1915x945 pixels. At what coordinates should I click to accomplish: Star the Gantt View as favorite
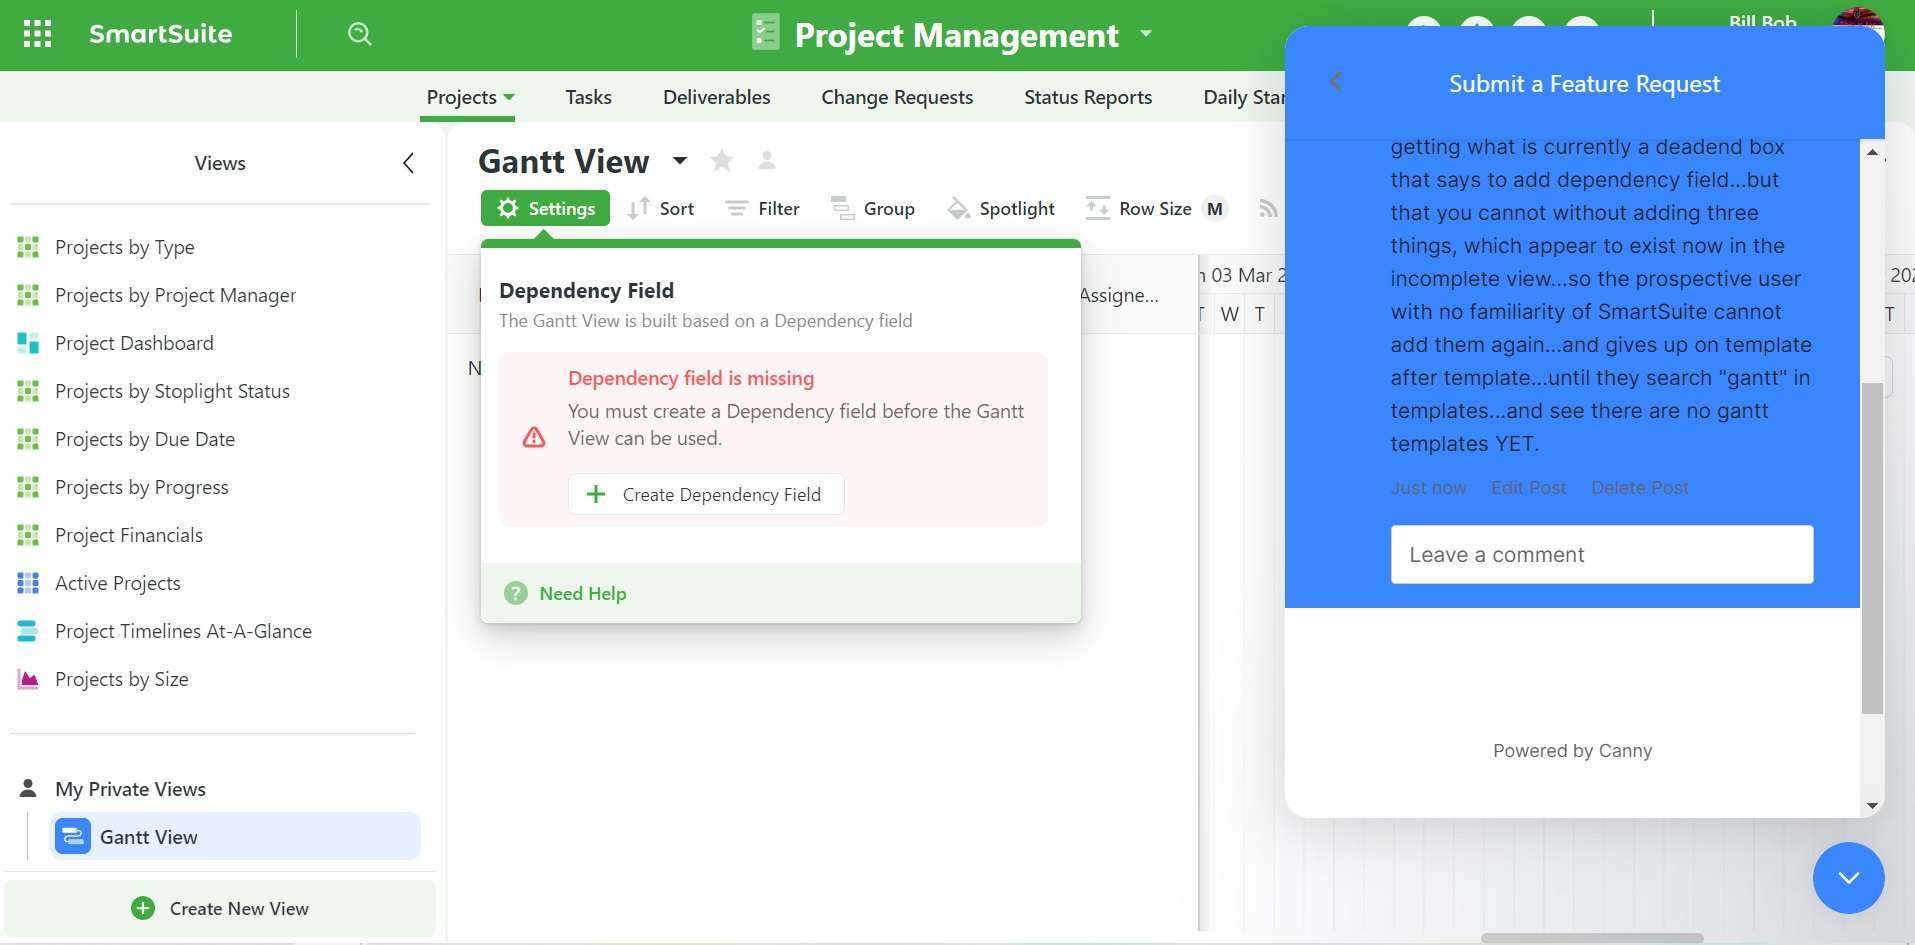(x=722, y=160)
